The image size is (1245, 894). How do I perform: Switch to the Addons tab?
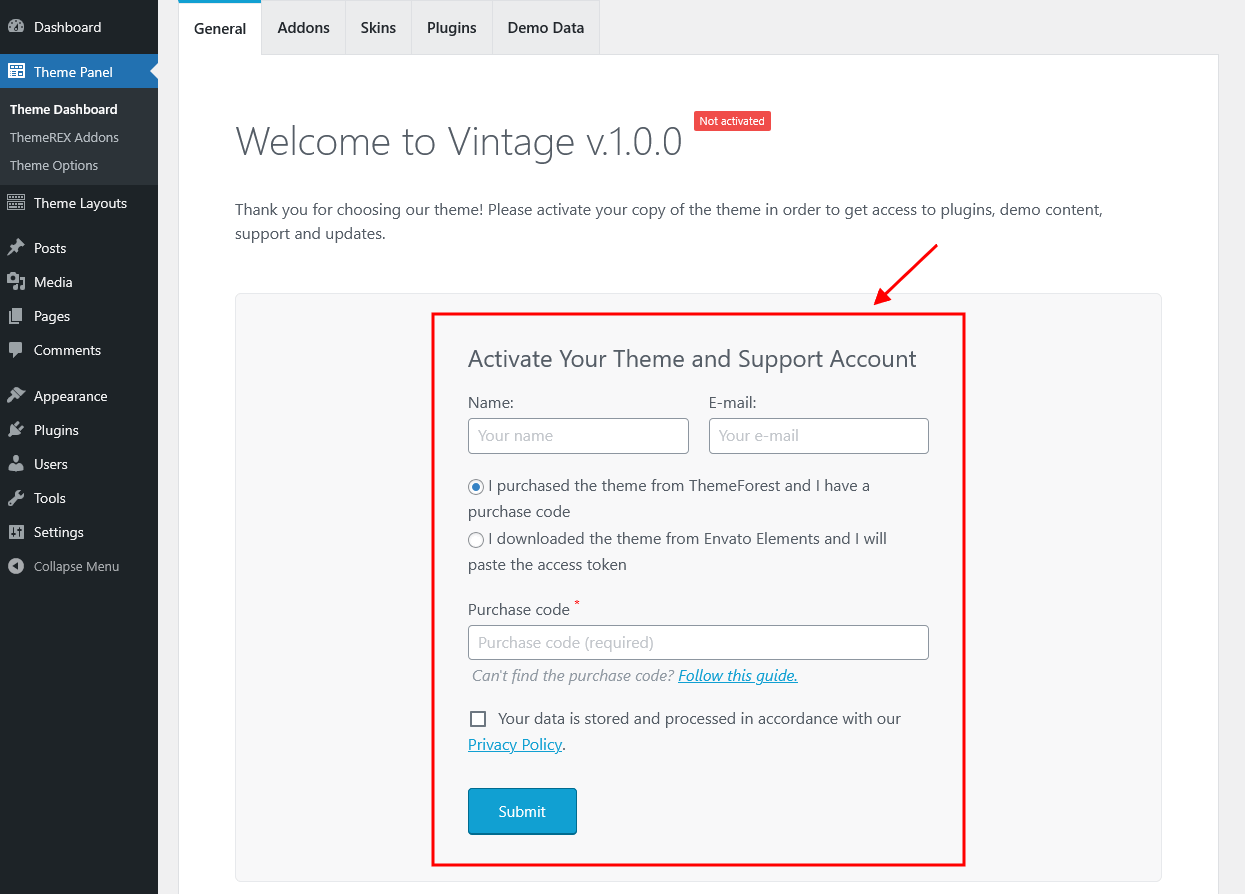304,28
